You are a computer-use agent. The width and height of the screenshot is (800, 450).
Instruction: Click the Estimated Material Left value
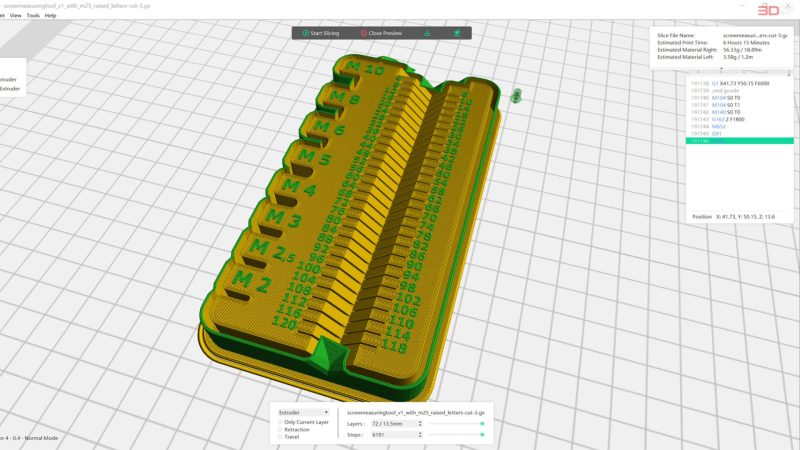coord(738,57)
